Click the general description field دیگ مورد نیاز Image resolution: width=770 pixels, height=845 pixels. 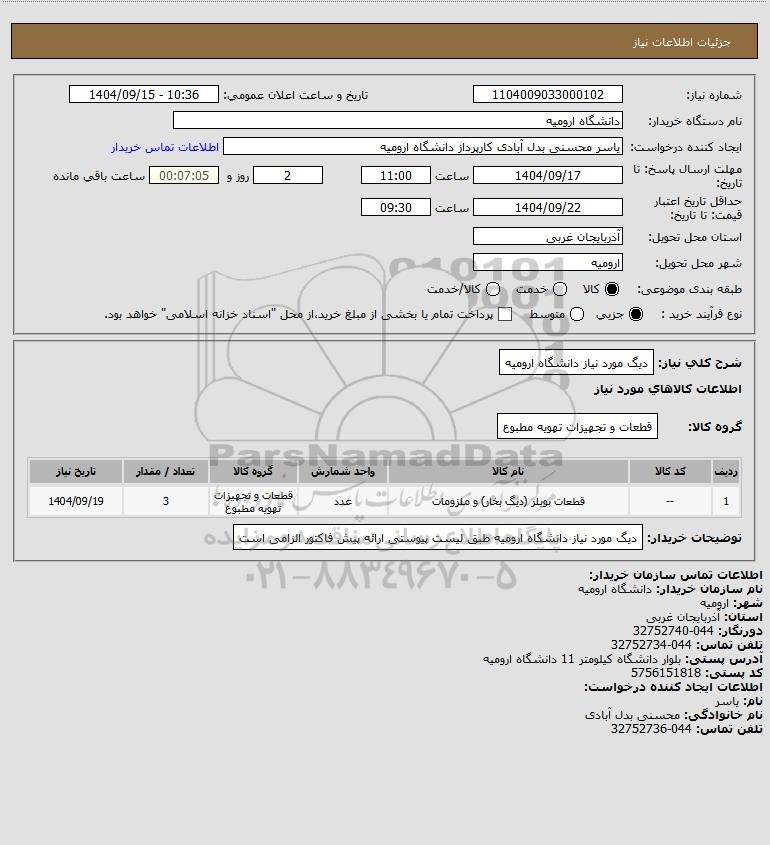point(576,363)
